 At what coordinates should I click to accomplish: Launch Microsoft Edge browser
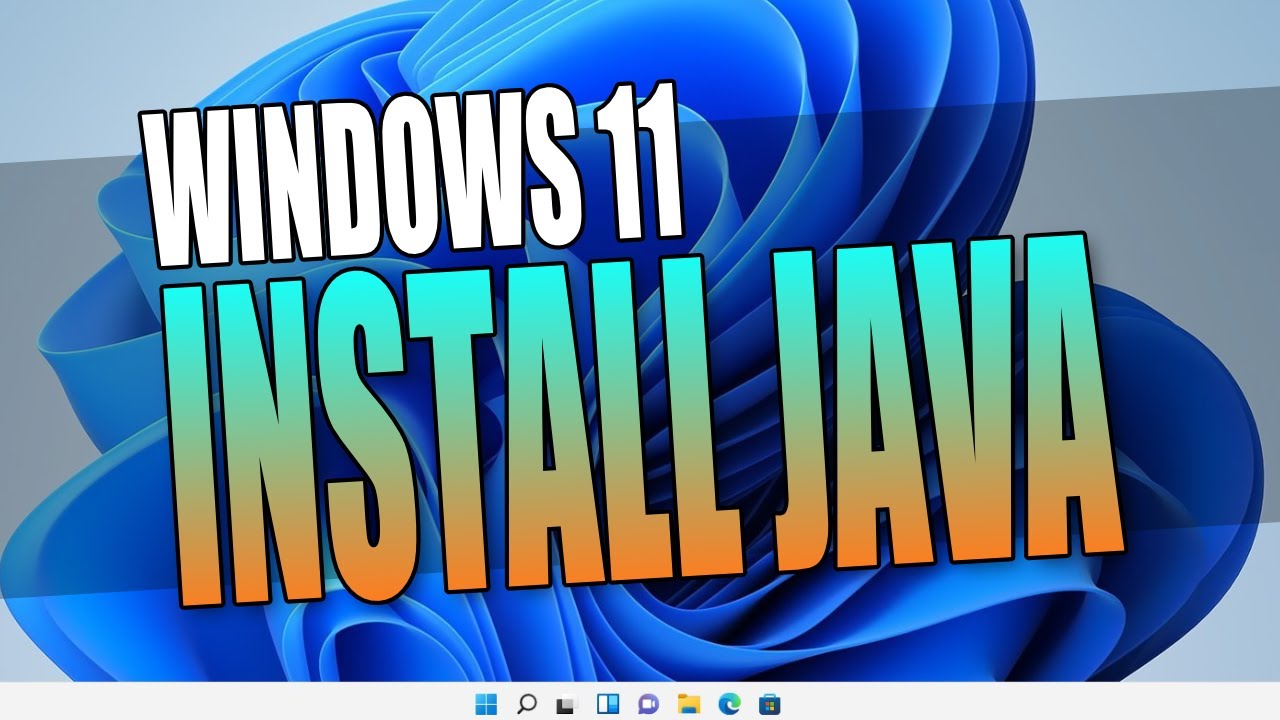click(729, 703)
